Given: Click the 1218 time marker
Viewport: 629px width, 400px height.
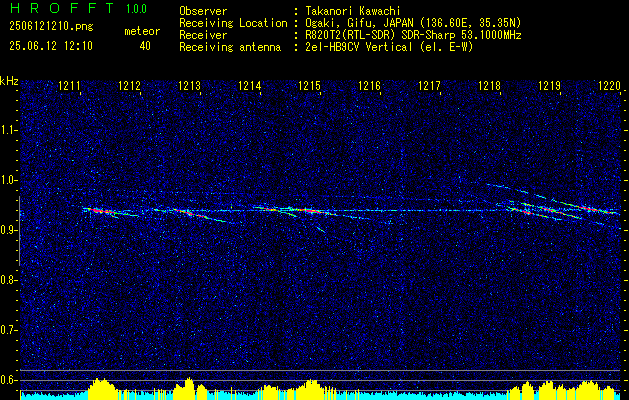Looking at the screenshot, I should pyautogui.click(x=490, y=85).
